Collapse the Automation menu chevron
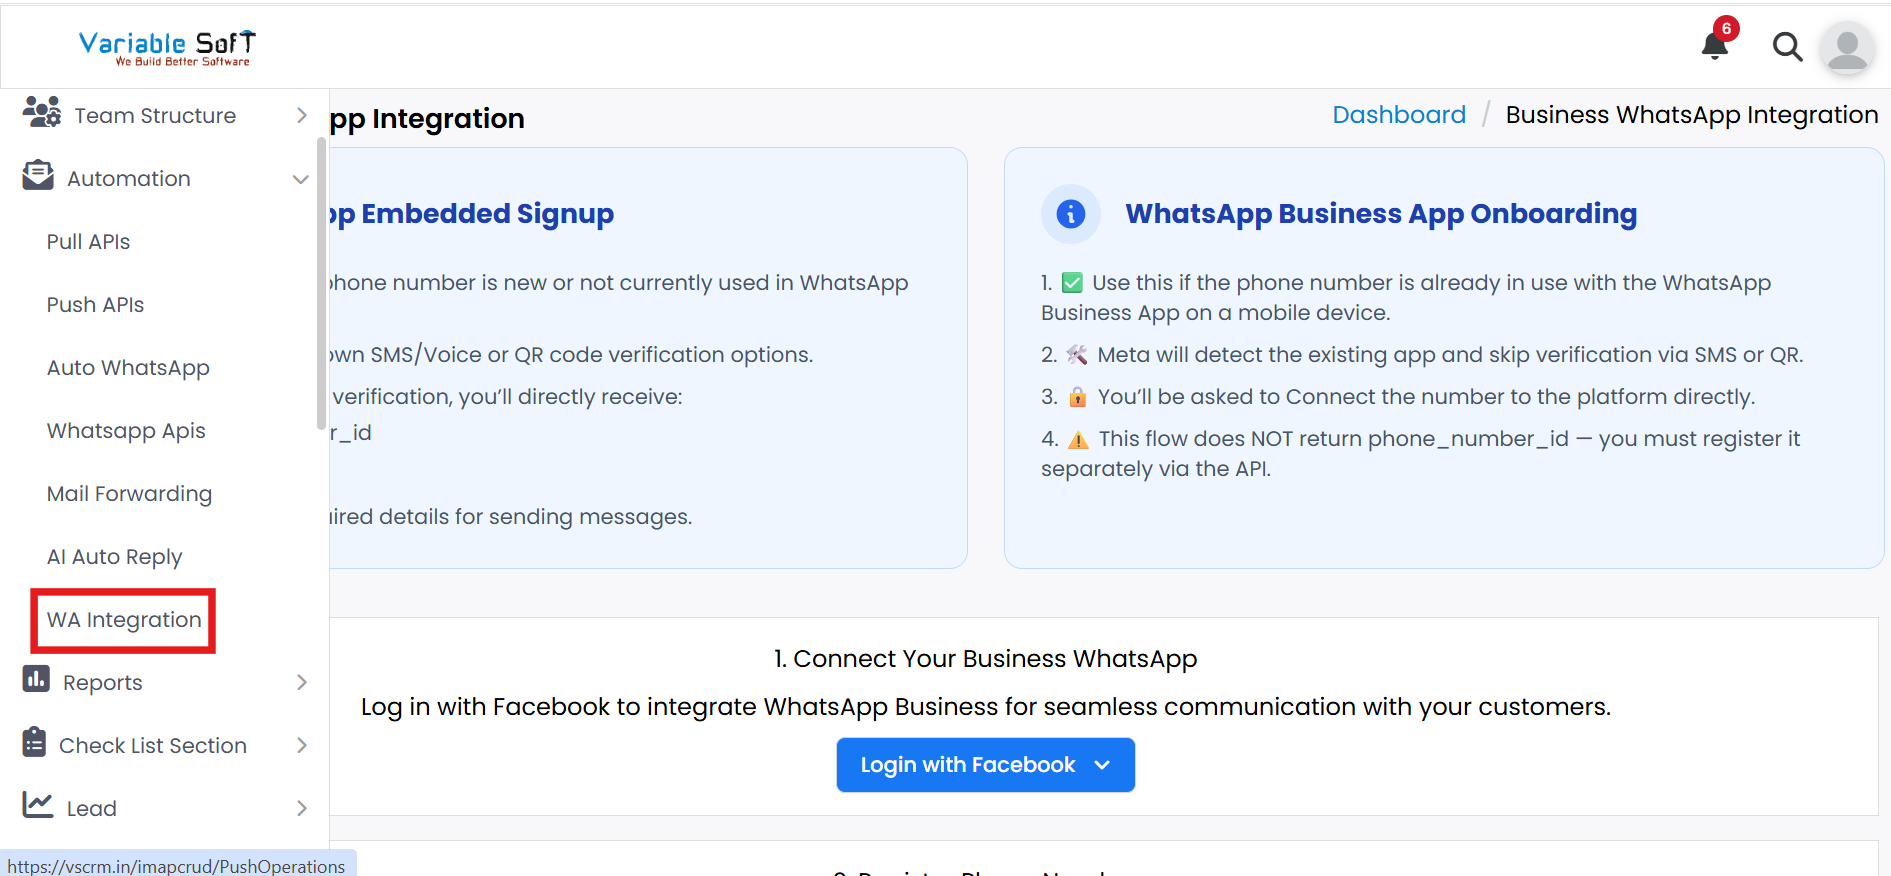 (x=300, y=179)
